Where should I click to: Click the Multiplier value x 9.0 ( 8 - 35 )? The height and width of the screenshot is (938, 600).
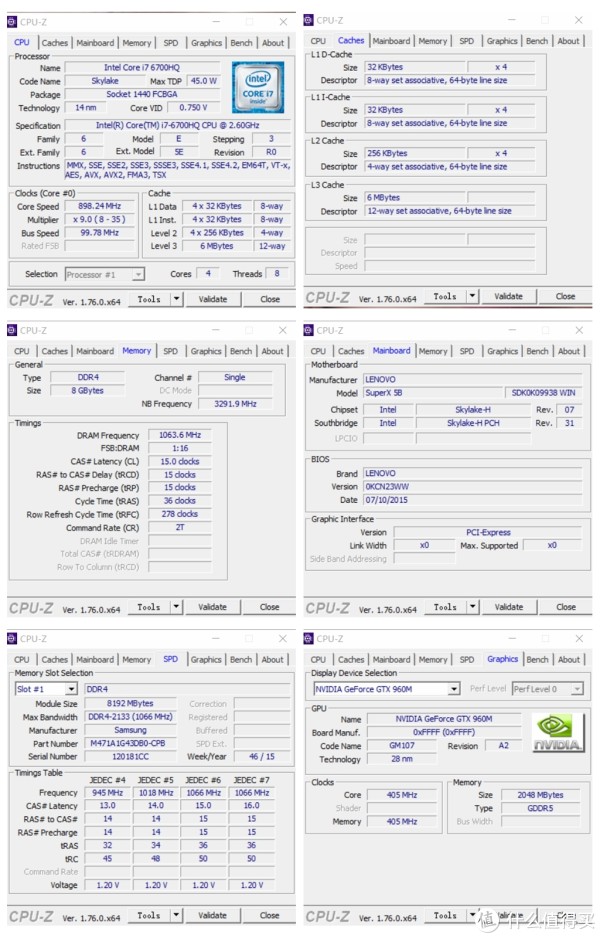(x=99, y=220)
